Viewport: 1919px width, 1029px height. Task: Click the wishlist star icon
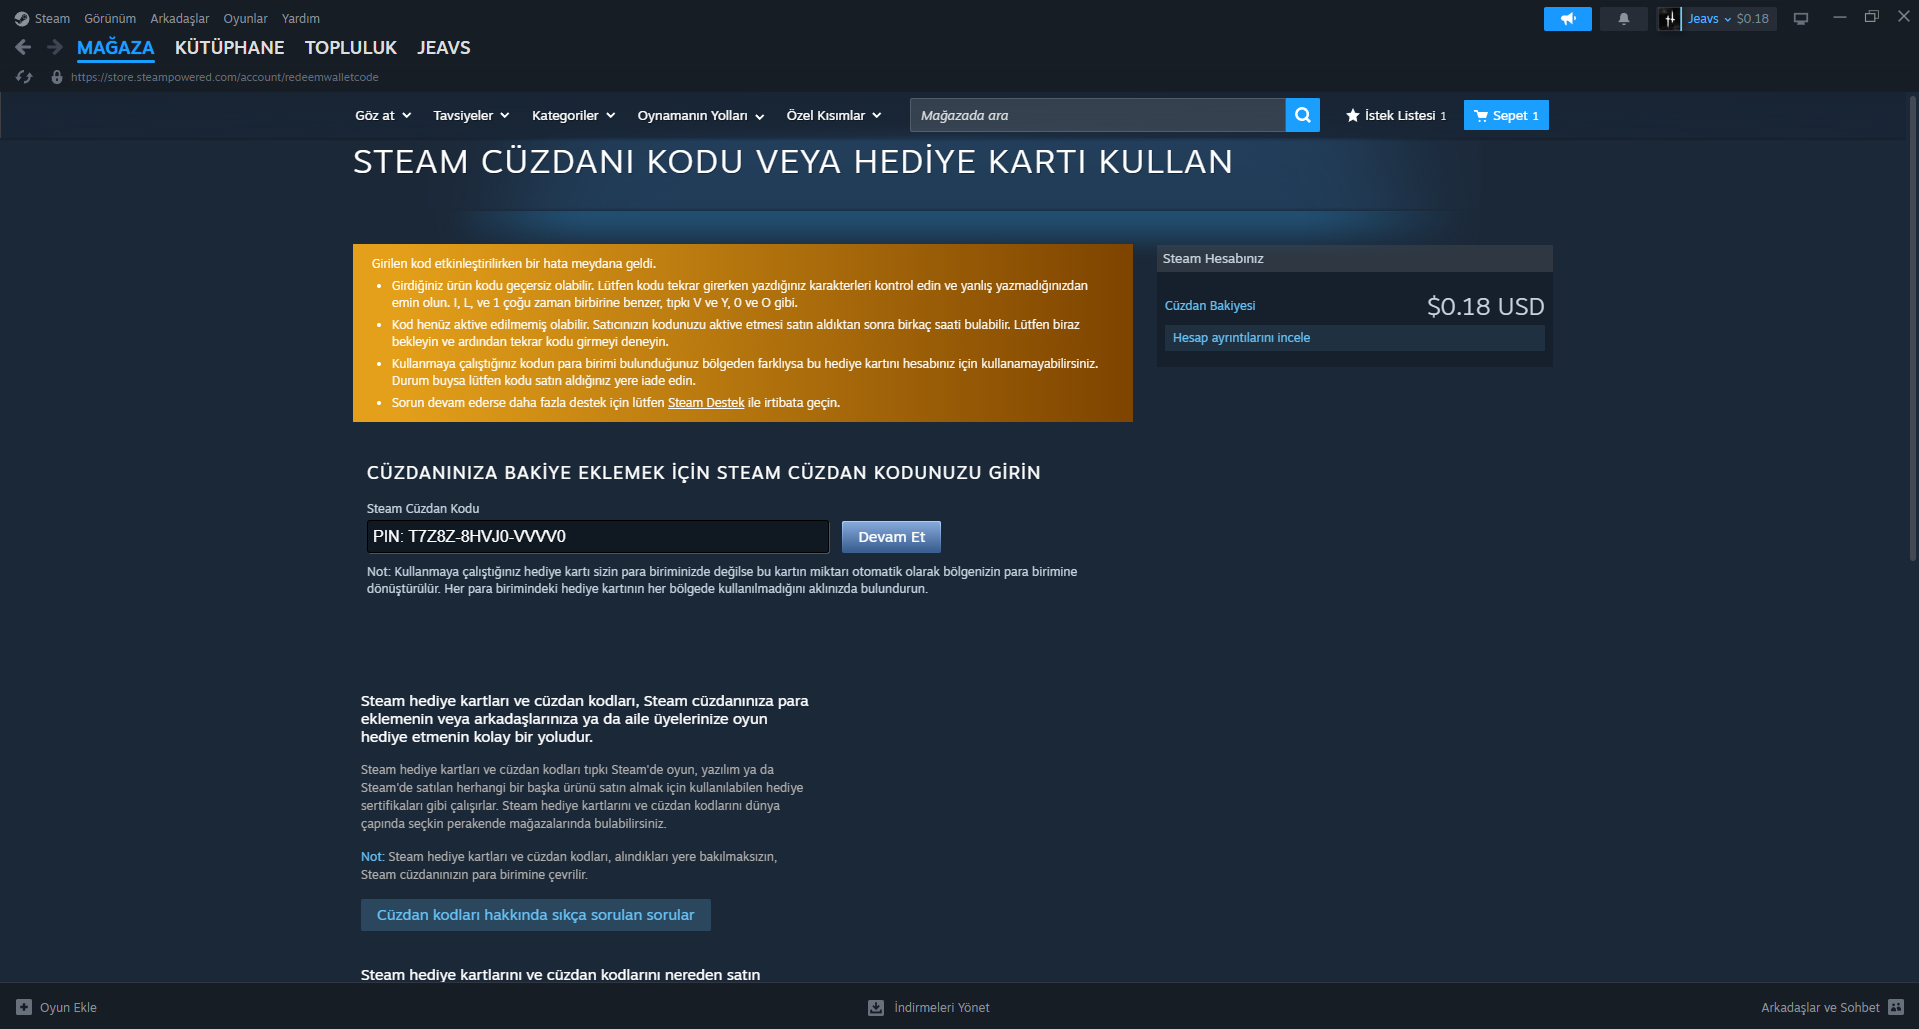point(1352,116)
